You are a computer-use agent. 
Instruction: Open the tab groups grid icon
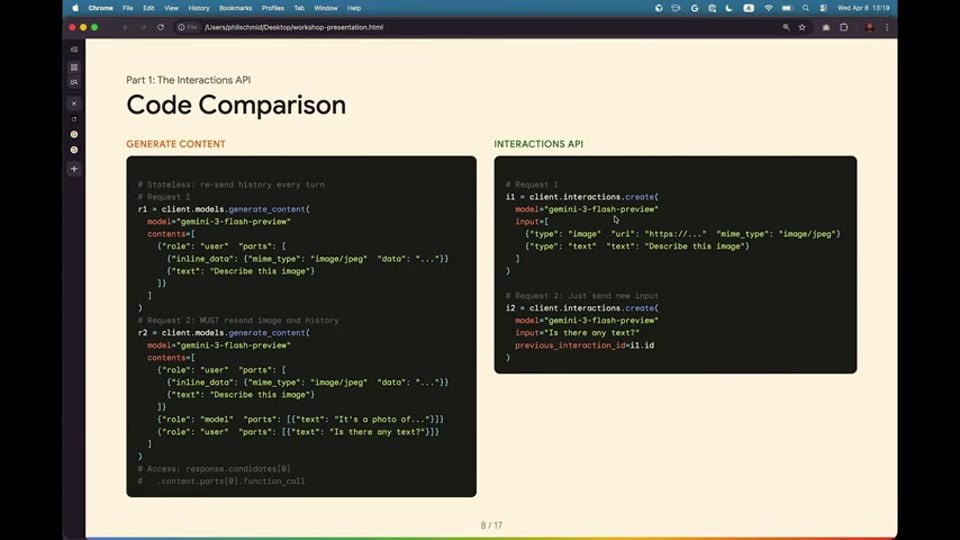[74, 67]
